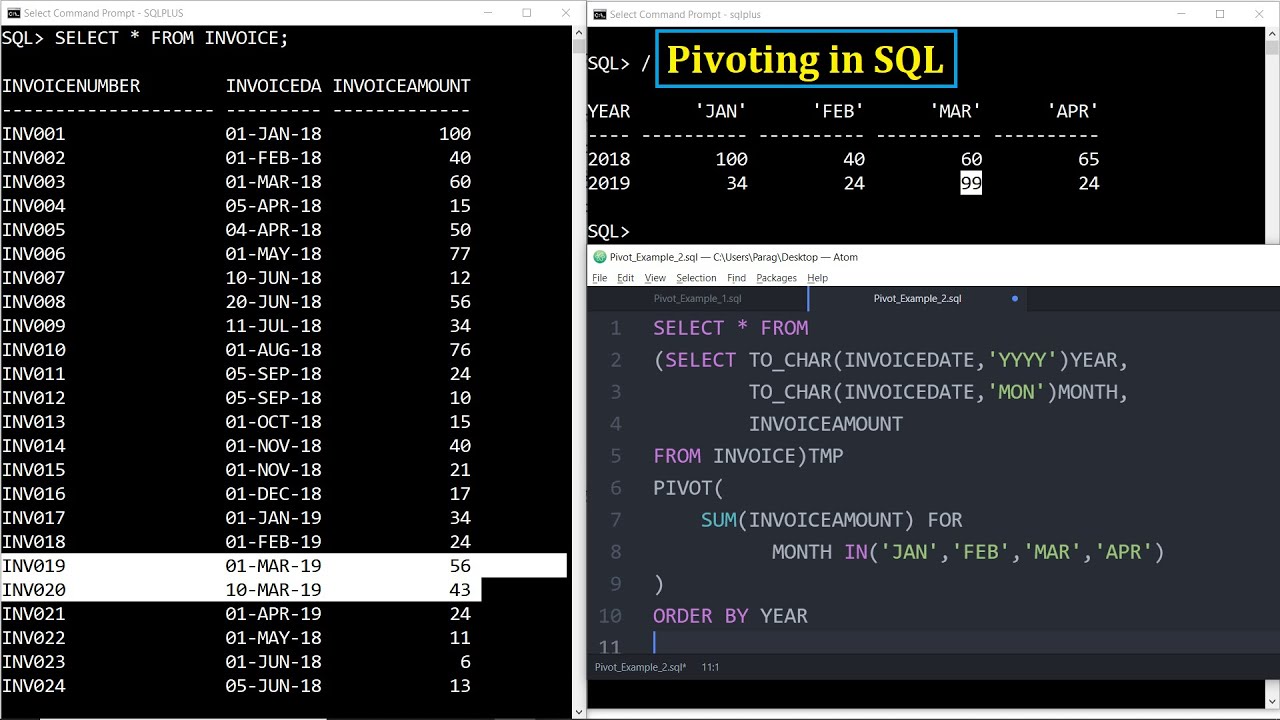The width and height of the screenshot is (1280, 720).
Task: Click the INV001 row in the invoice table
Action: click(x=236, y=134)
